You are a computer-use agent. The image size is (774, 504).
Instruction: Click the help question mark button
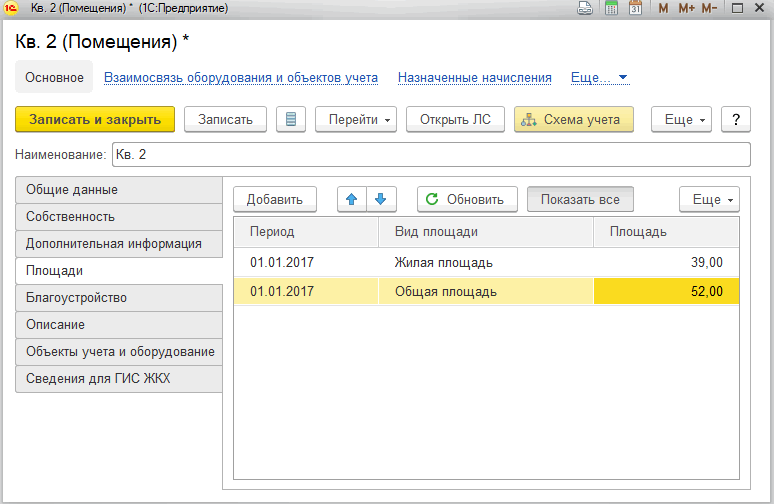click(736, 119)
